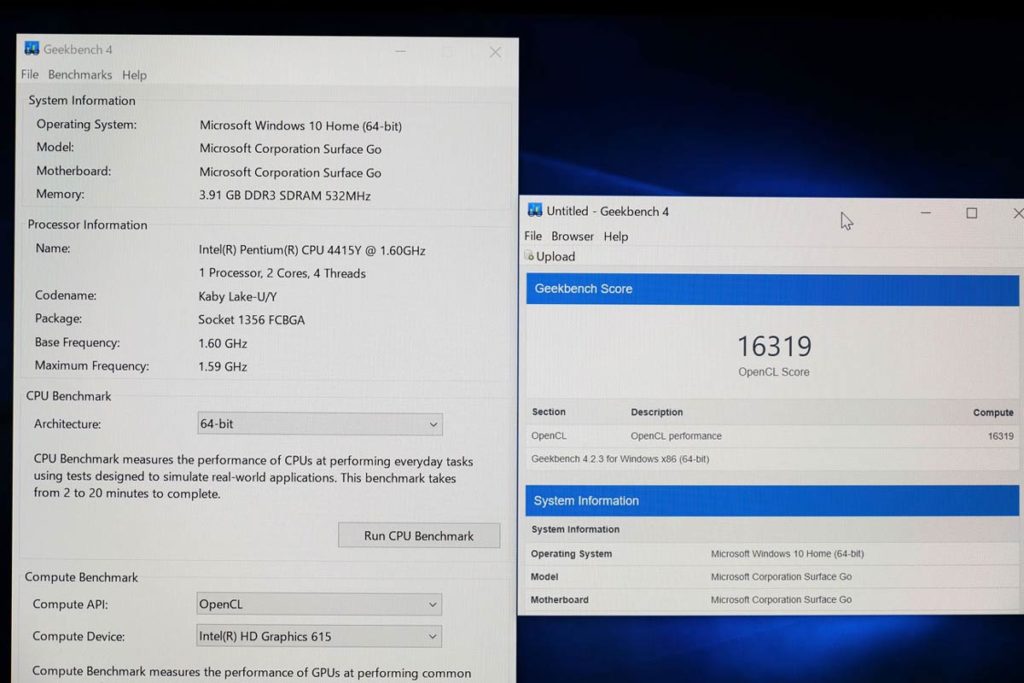
Task: Open Compute Device Intel HD Graphics dropdown
Action: pyautogui.click(x=319, y=636)
